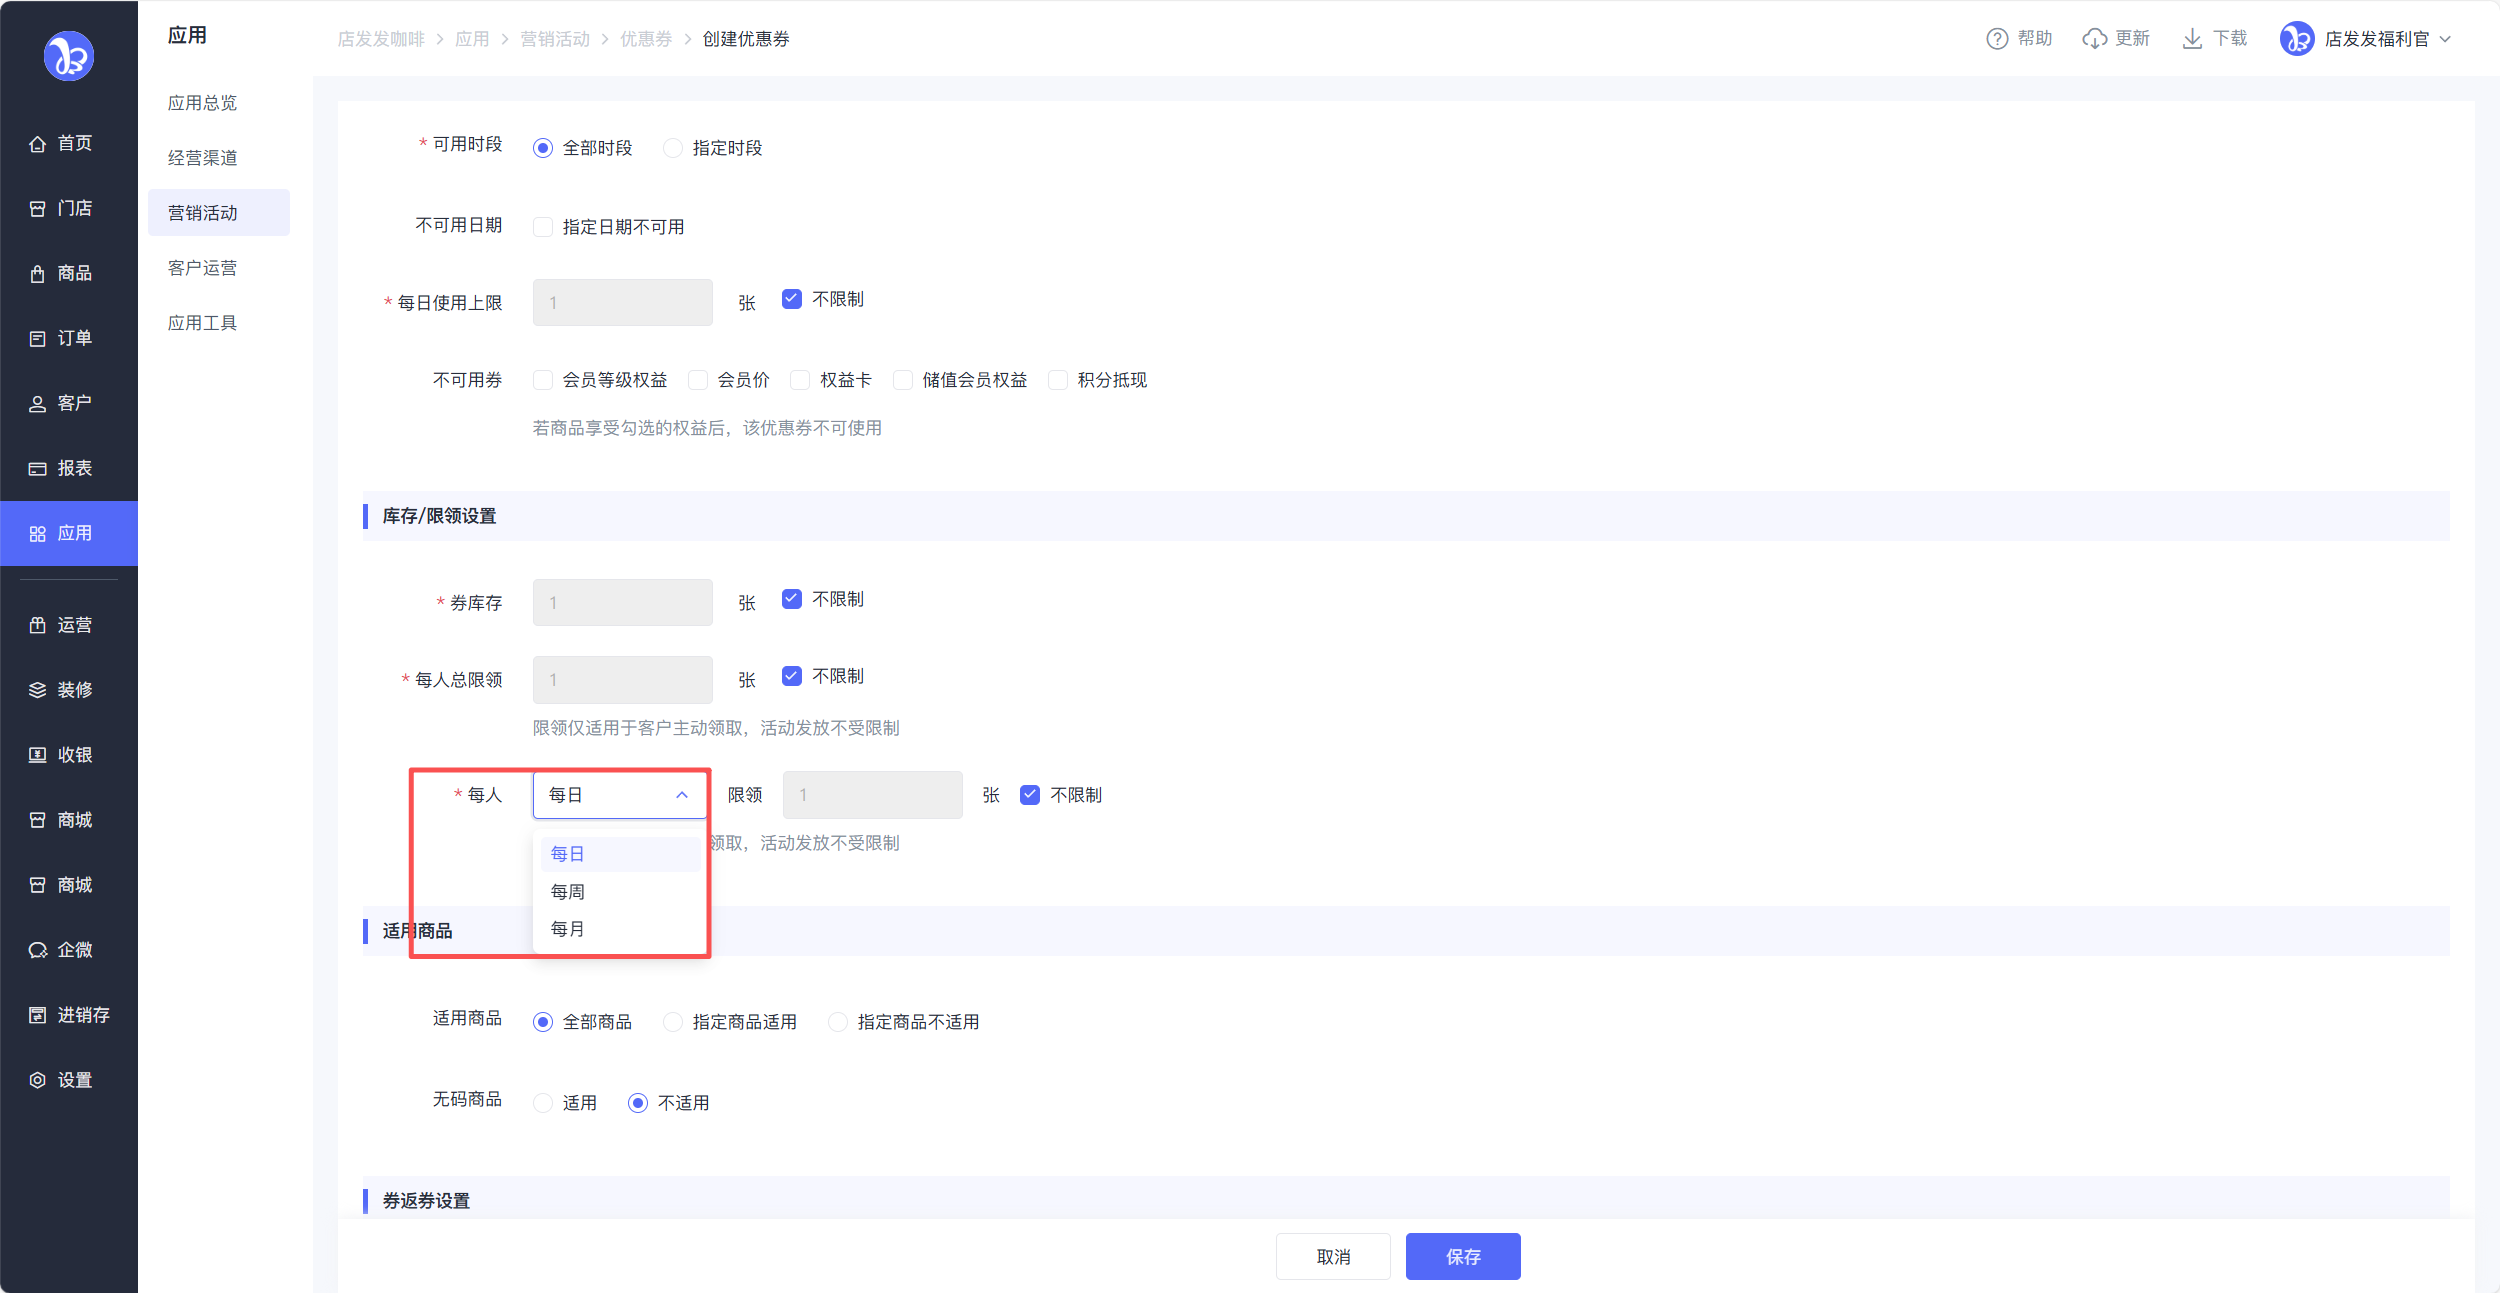The image size is (2500, 1293).
Task: Open the 设置 gear icon
Action: click(x=37, y=1080)
